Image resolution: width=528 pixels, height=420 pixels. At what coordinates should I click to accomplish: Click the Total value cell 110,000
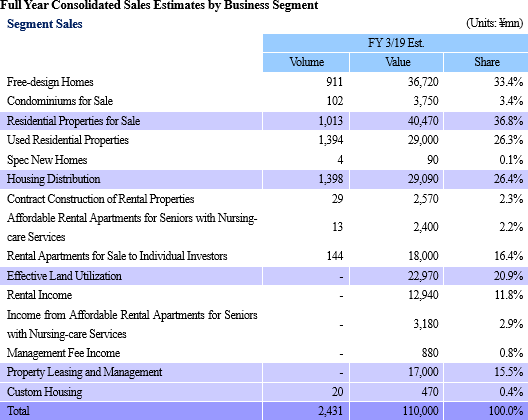click(x=420, y=411)
